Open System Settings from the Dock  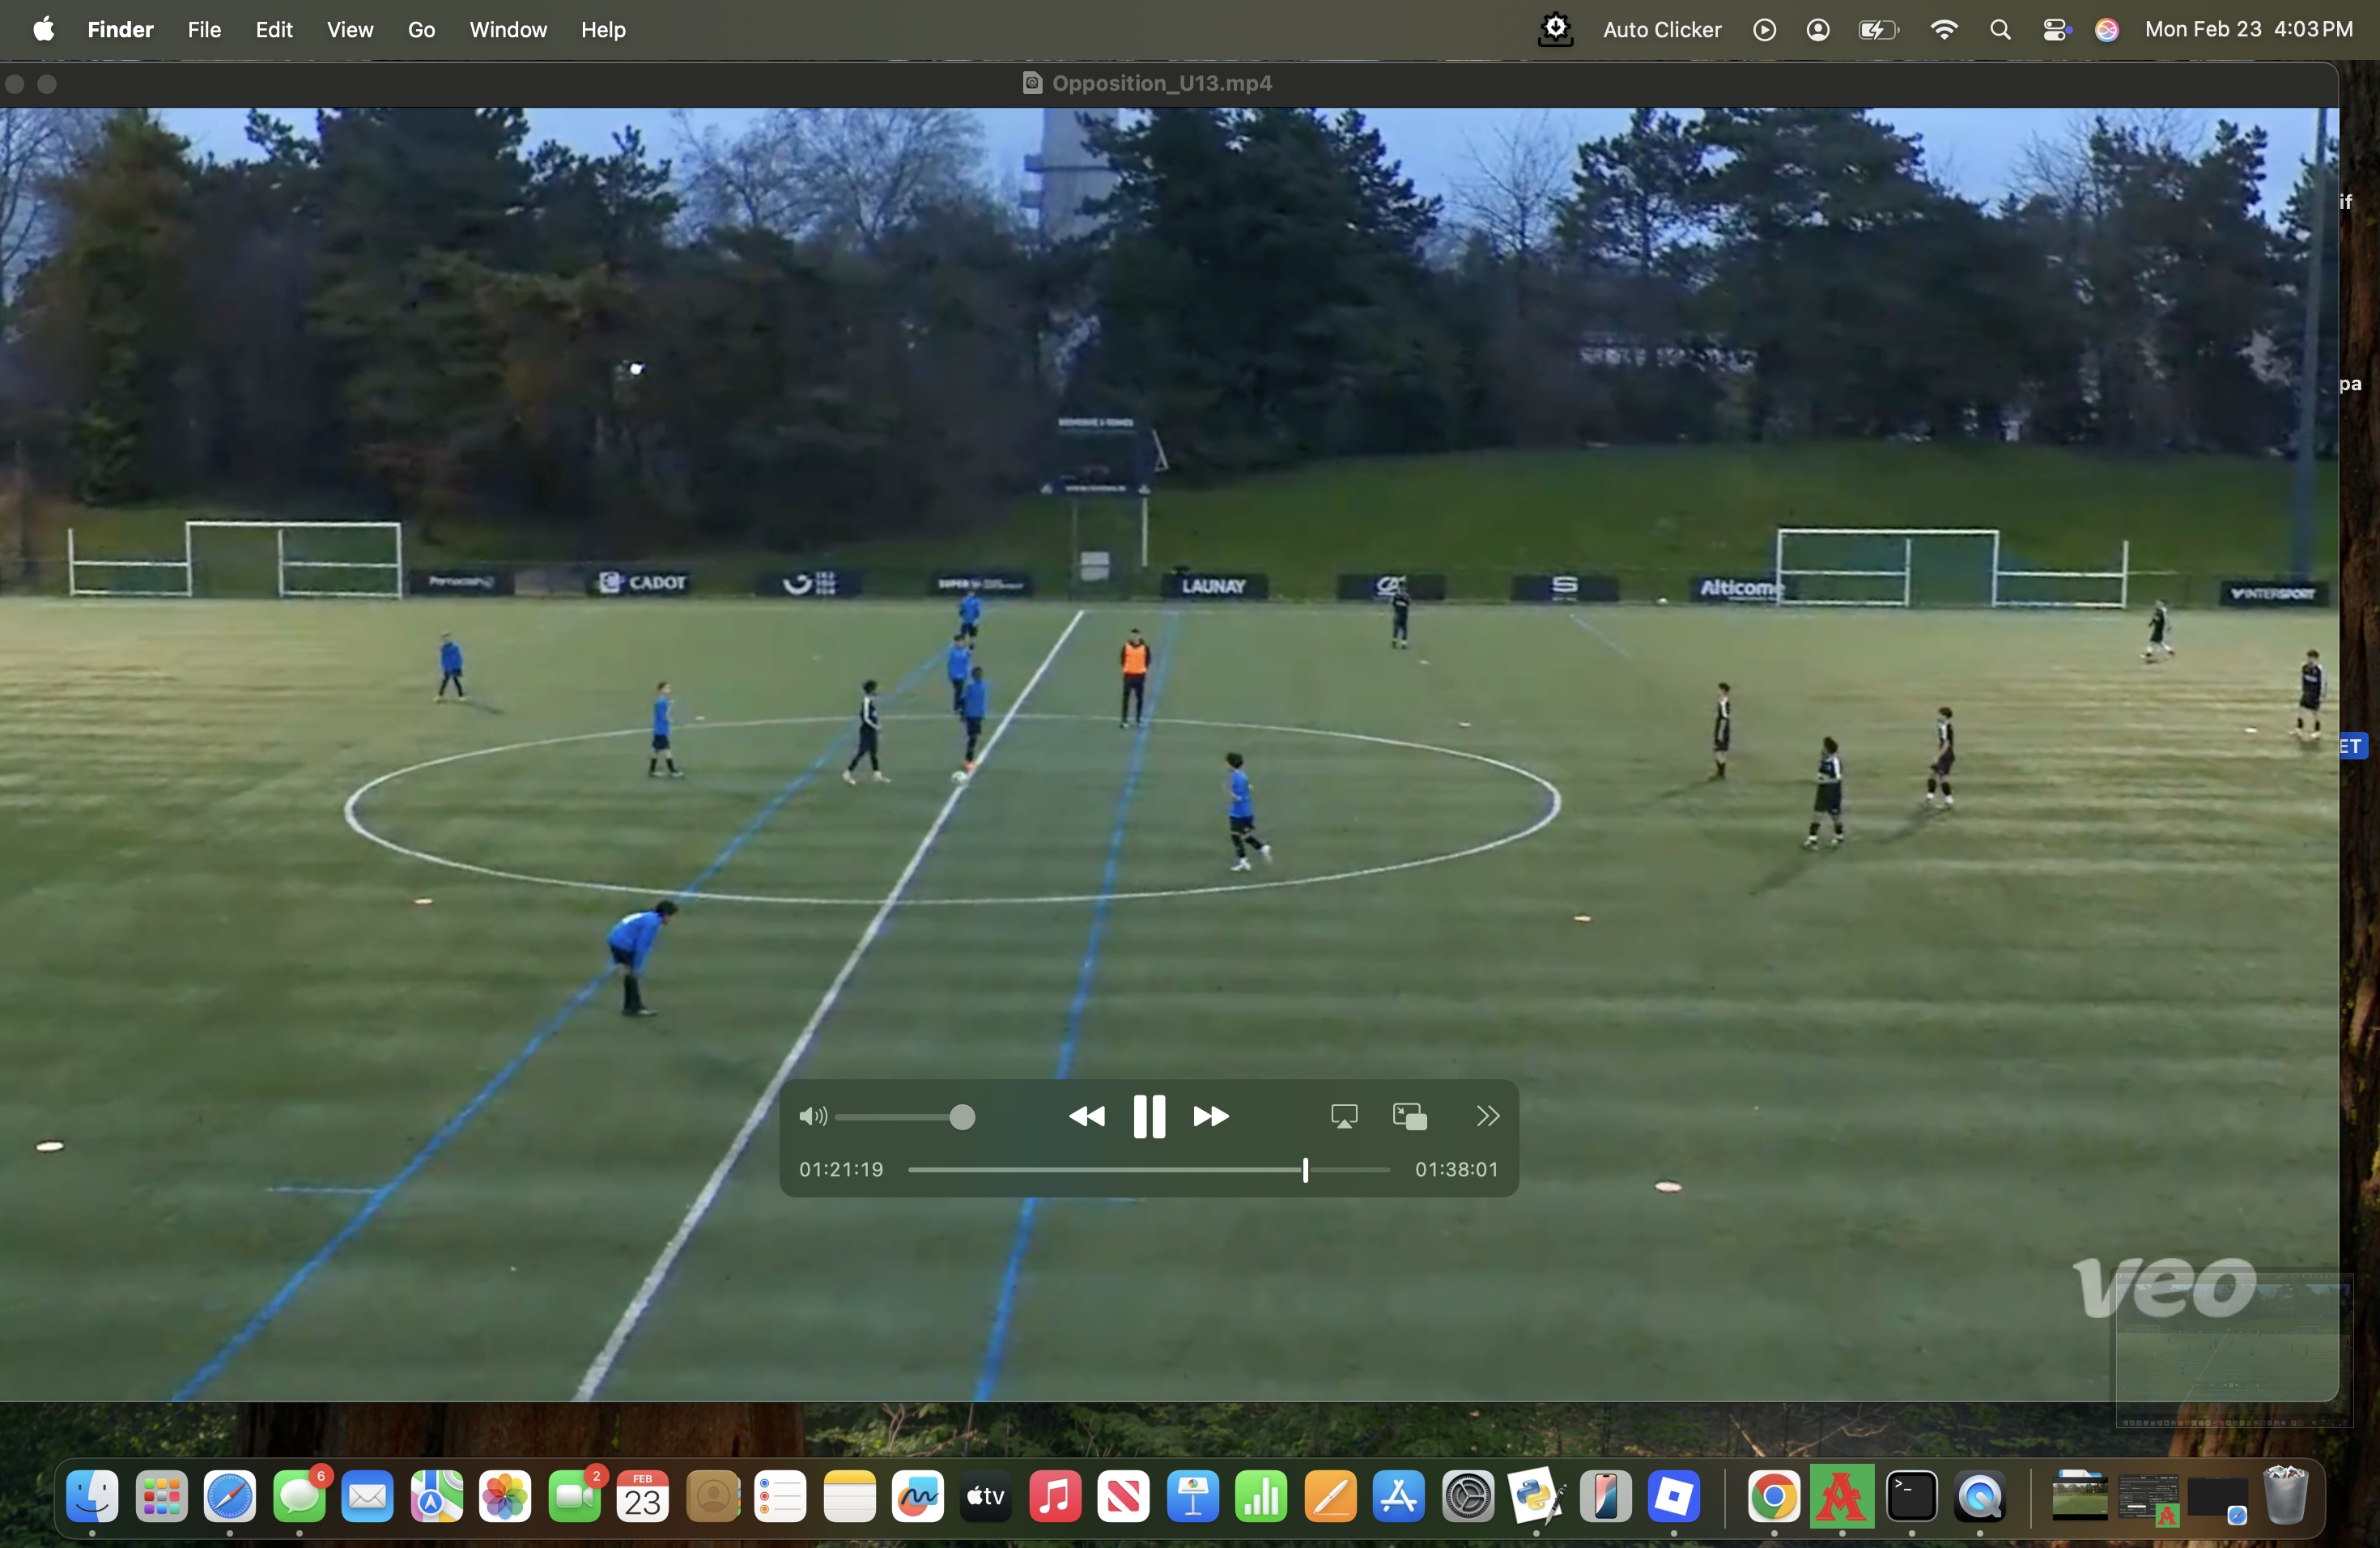1468,1496
